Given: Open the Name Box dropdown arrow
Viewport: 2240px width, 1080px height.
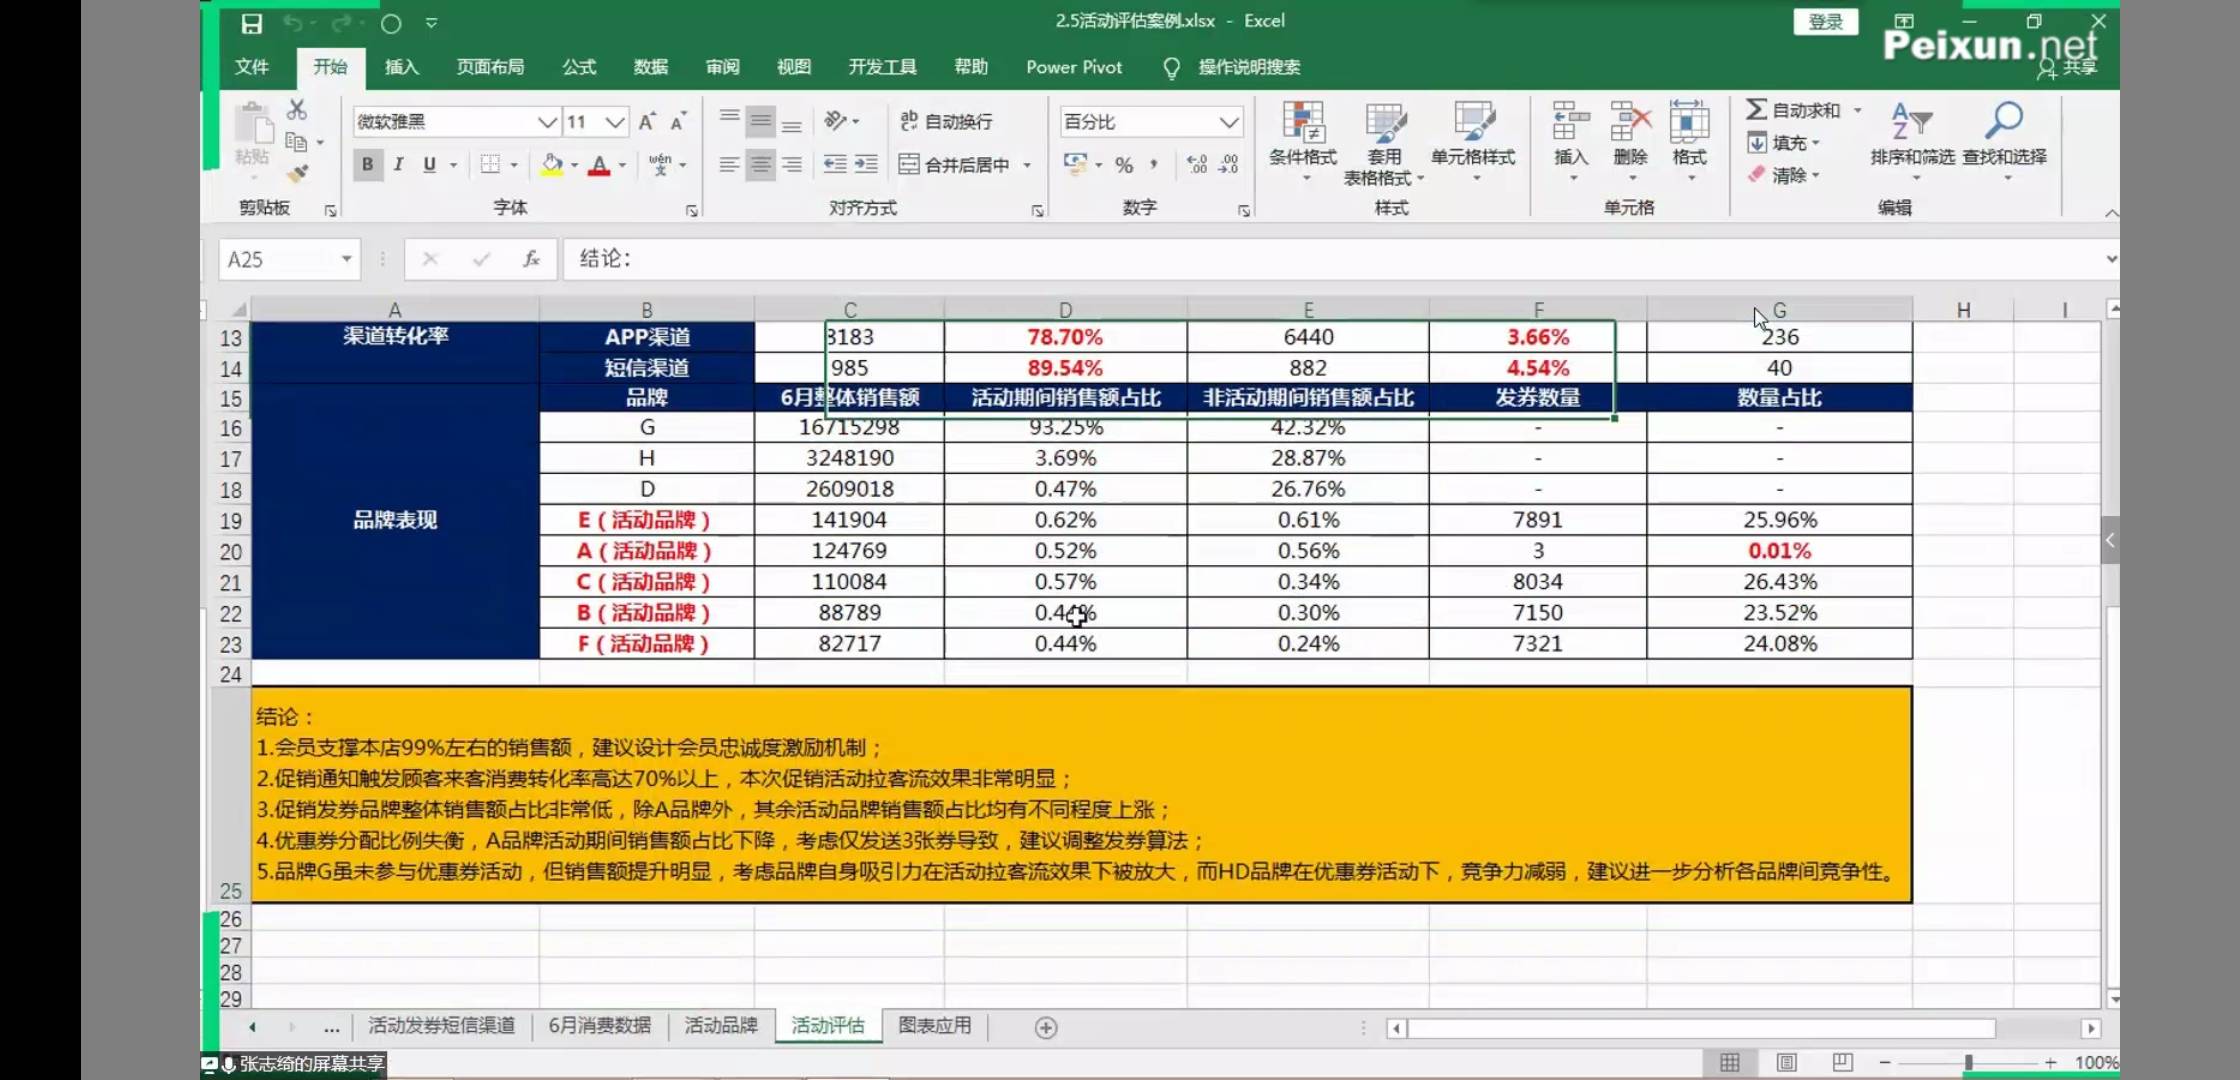Looking at the screenshot, I should click(346, 259).
